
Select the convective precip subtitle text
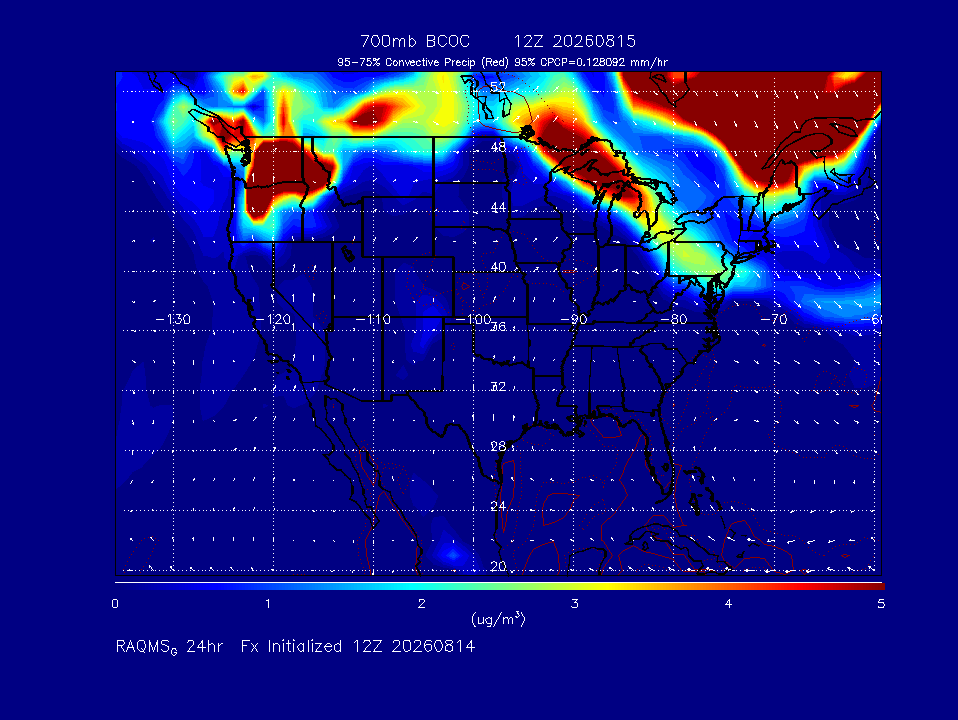click(x=502, y=62)
